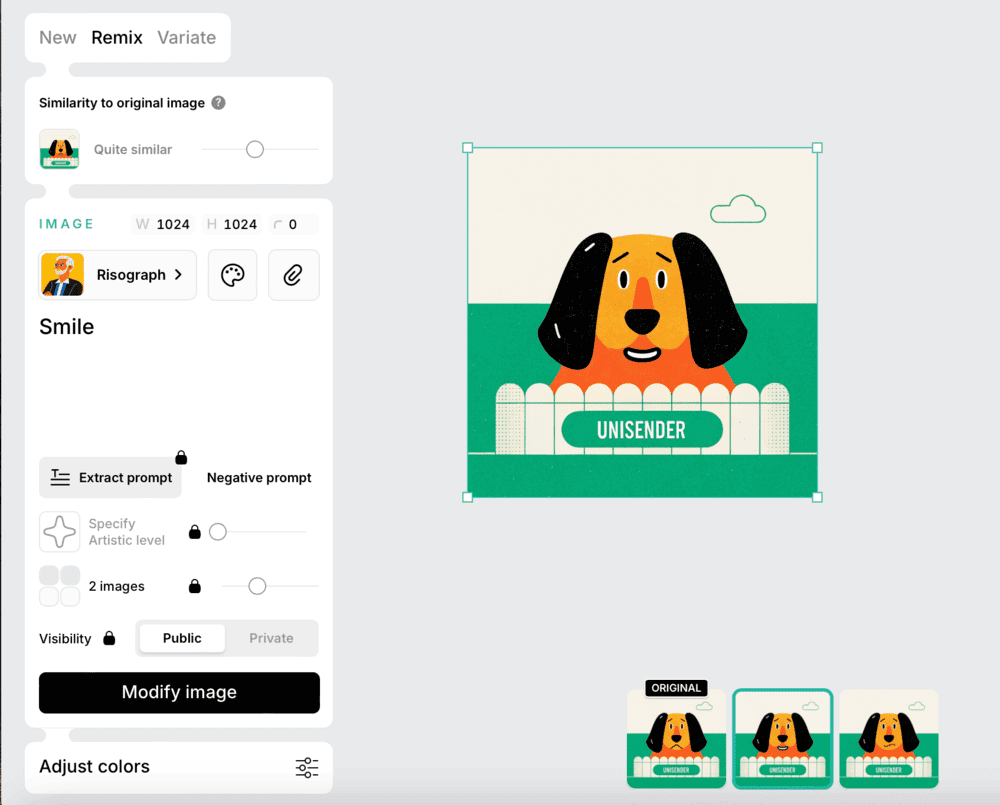
Task: Click the sparkle Artistic level icon
Action: click(x=59, y=531)
